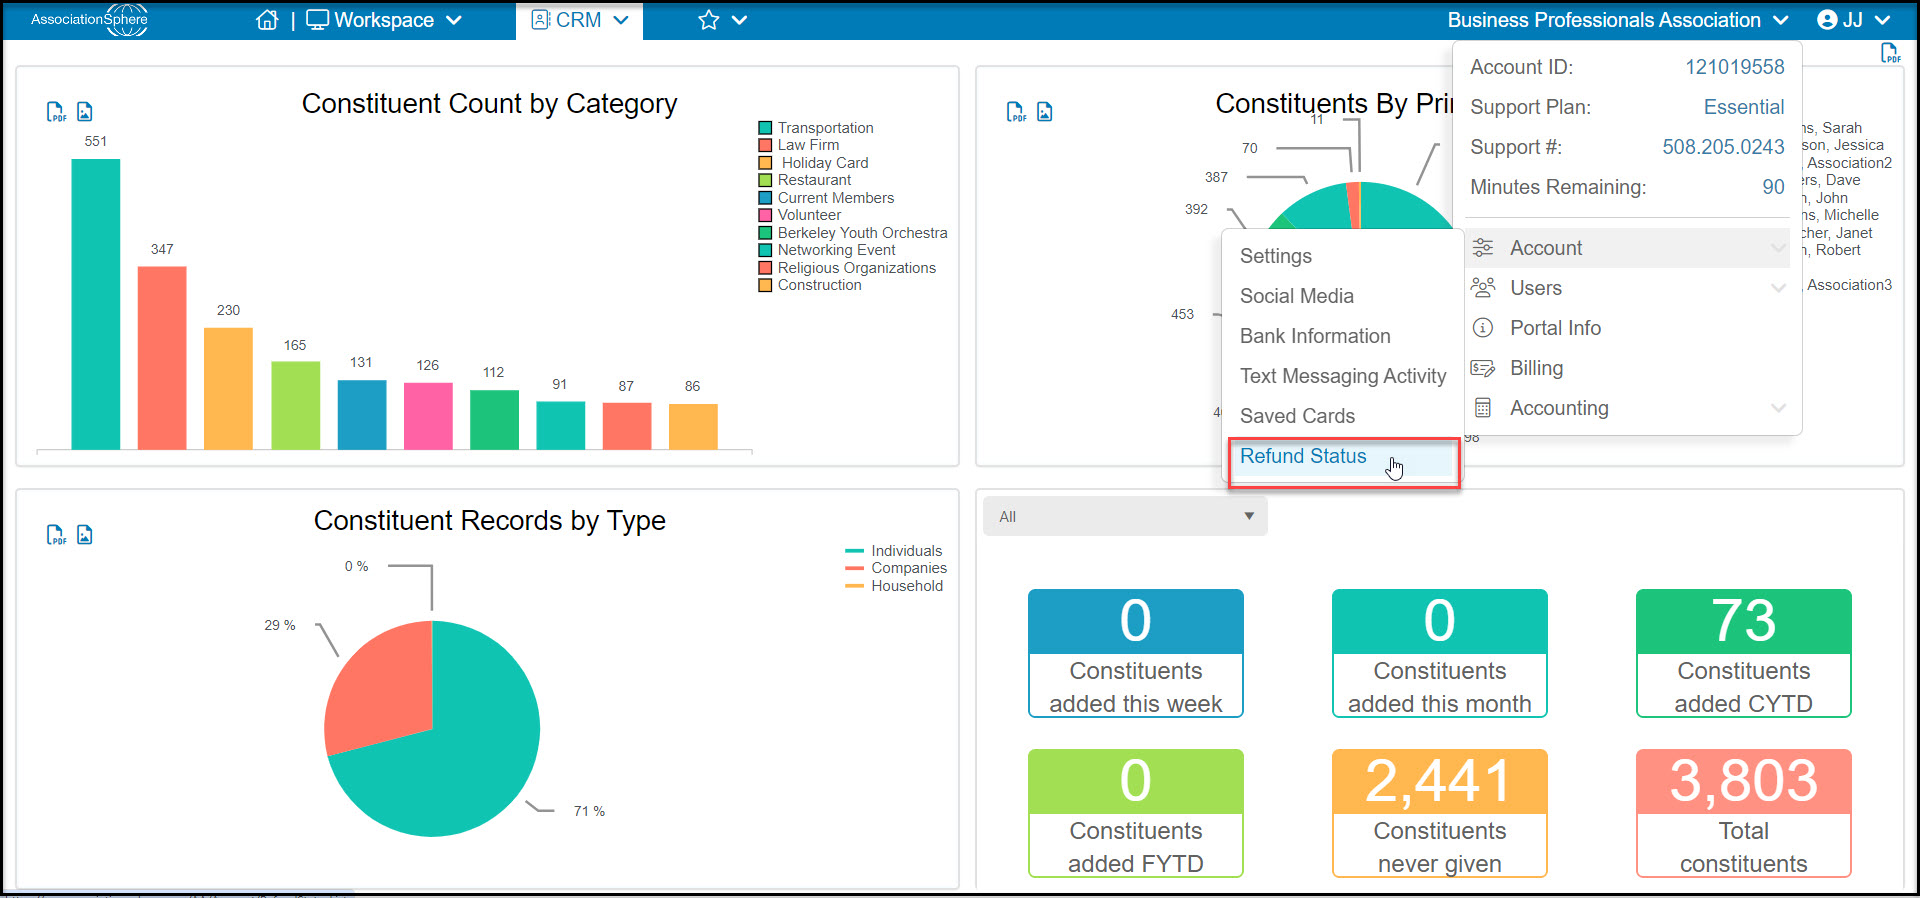Toggle the Companies legend entry

(895, 568)
